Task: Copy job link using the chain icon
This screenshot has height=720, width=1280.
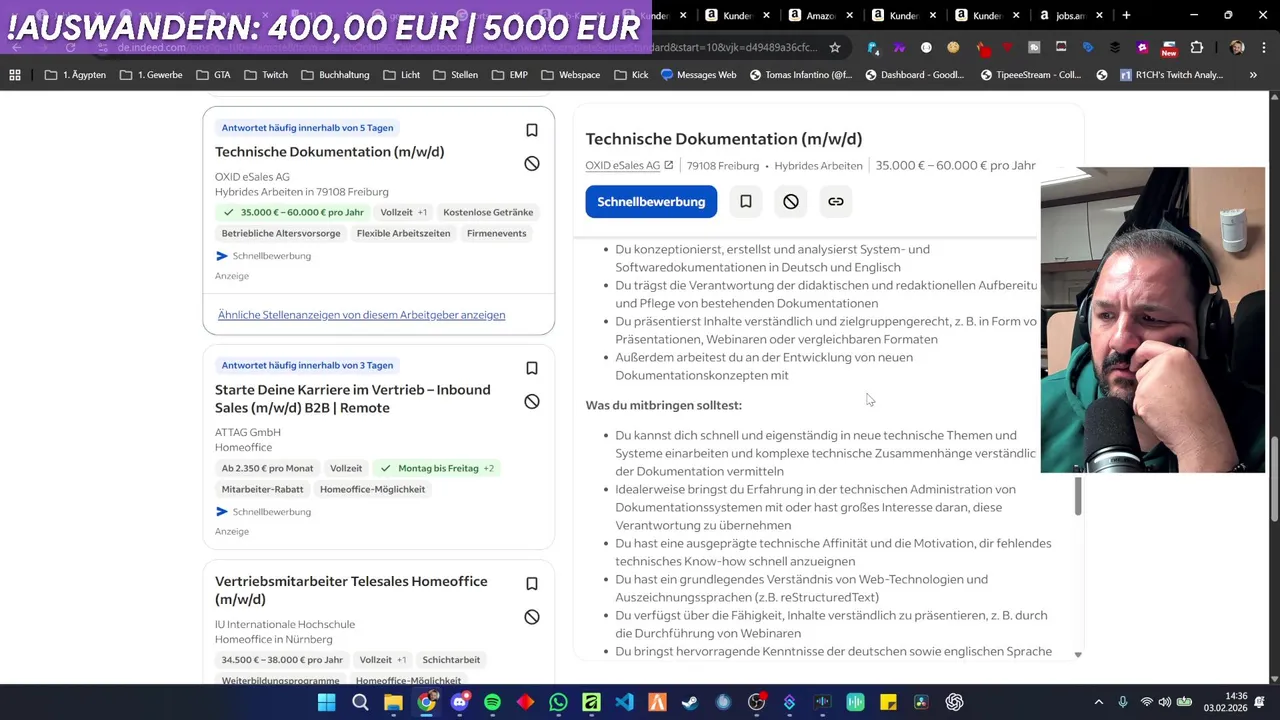Action: point(836,201)
